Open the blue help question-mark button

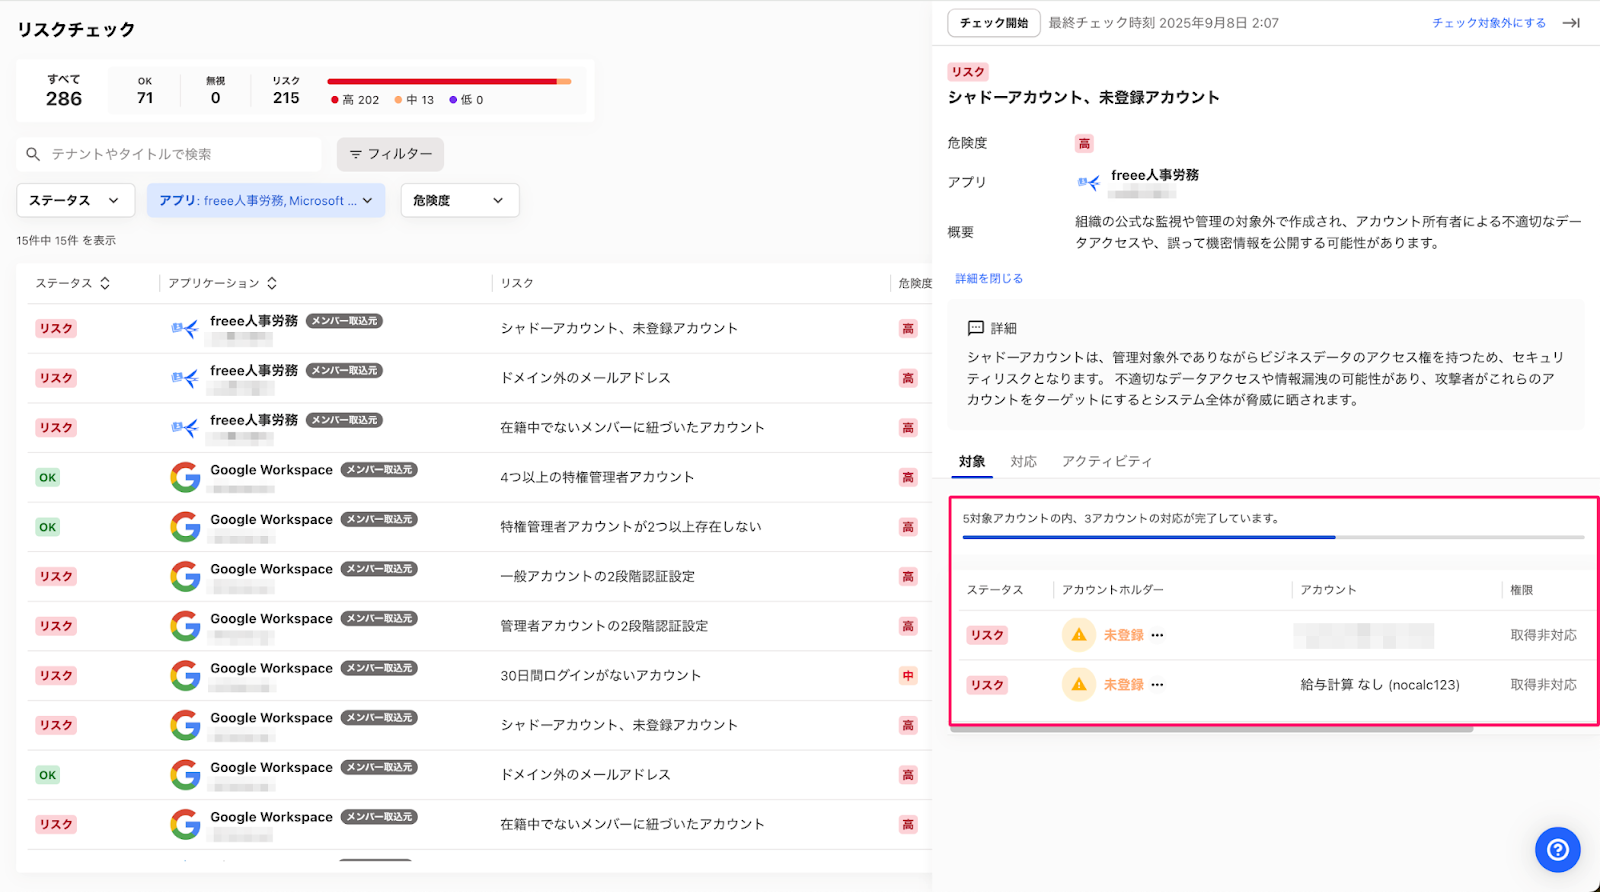coord(1557,850)
